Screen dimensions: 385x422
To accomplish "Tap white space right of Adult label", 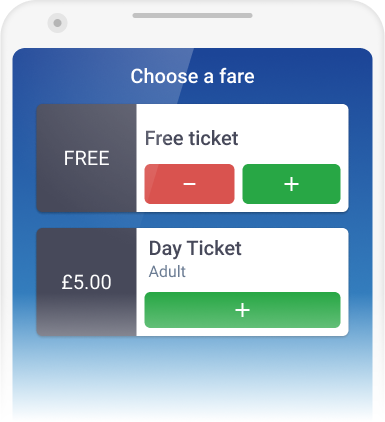I will pos(263,271).
